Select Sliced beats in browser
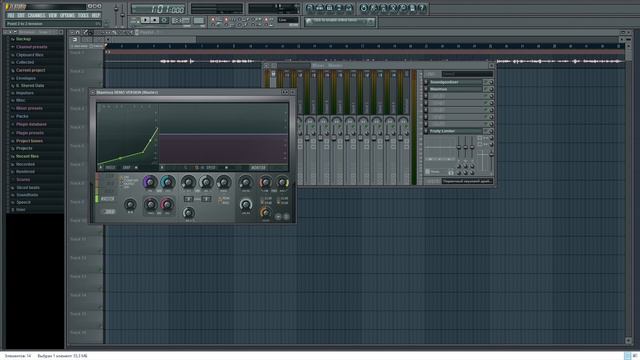 pyautogui.click(x=28, y=188)
